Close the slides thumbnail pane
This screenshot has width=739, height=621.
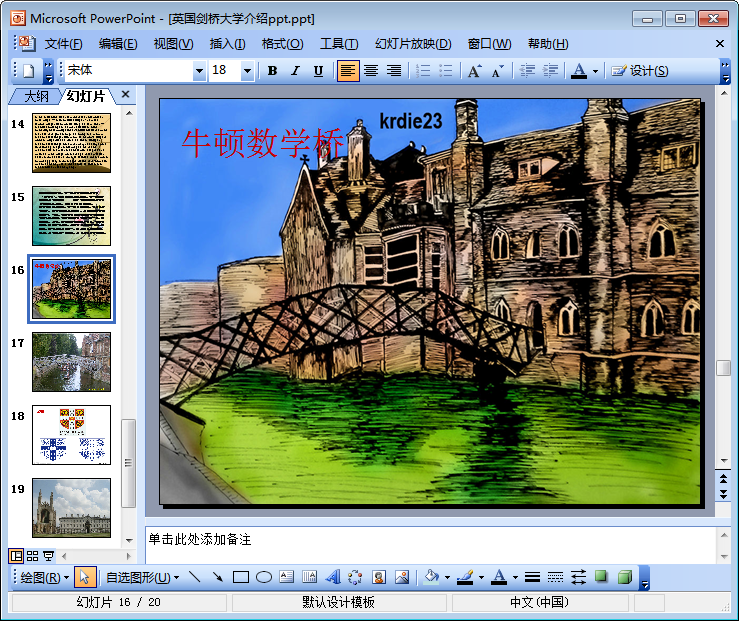pyautogui.click(x=125, y=94)
